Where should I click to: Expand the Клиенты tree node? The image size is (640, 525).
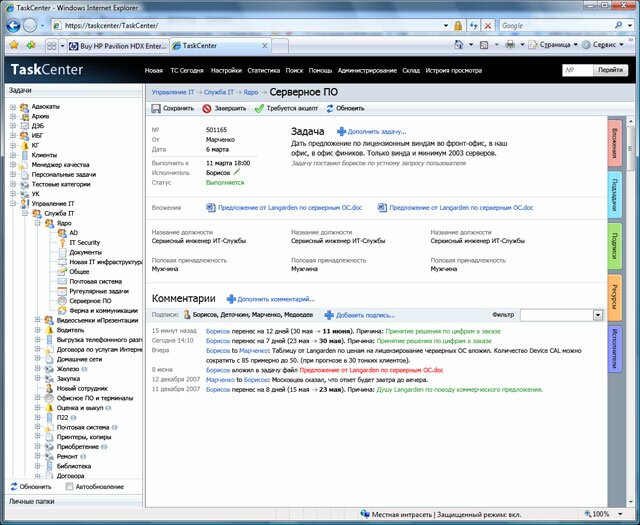click(13, 155)
